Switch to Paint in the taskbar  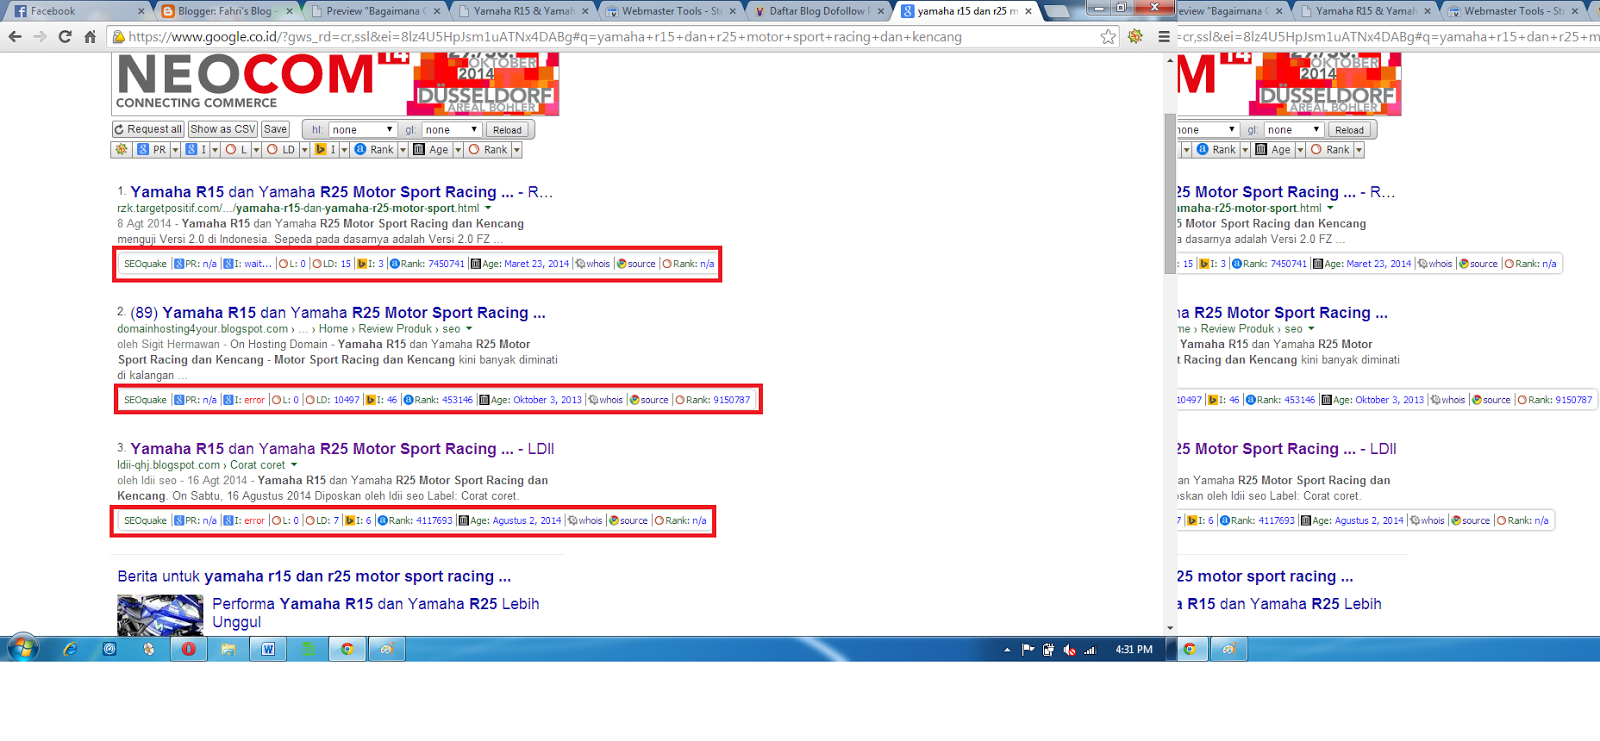386,649
